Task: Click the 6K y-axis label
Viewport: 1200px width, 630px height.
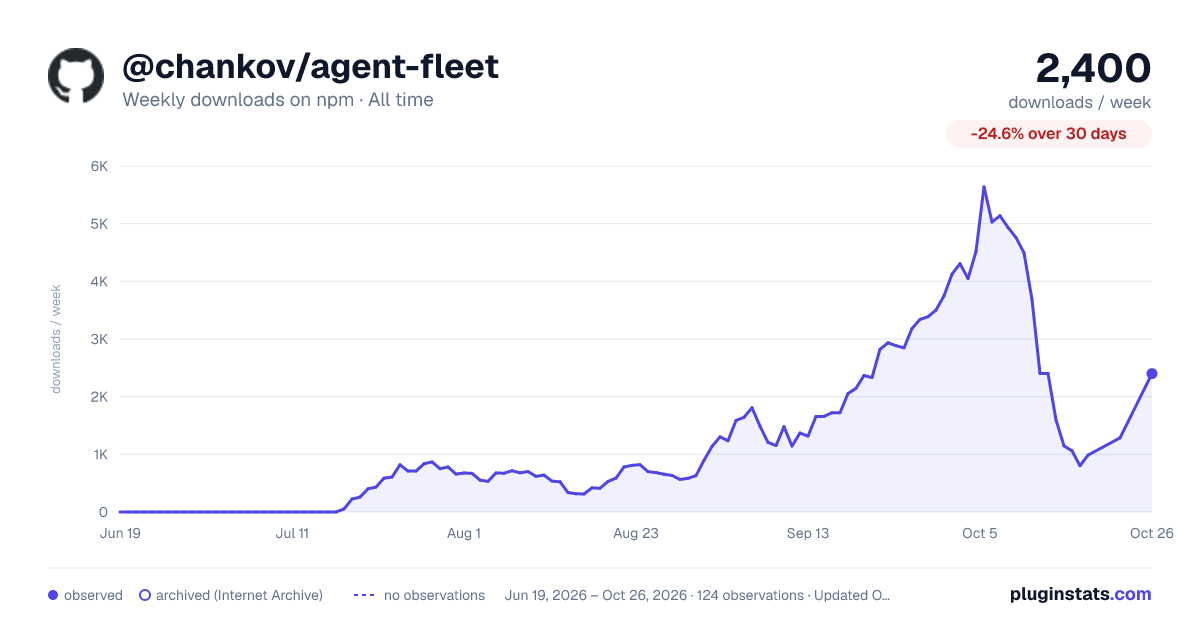Action: click(x=99, y=166)
